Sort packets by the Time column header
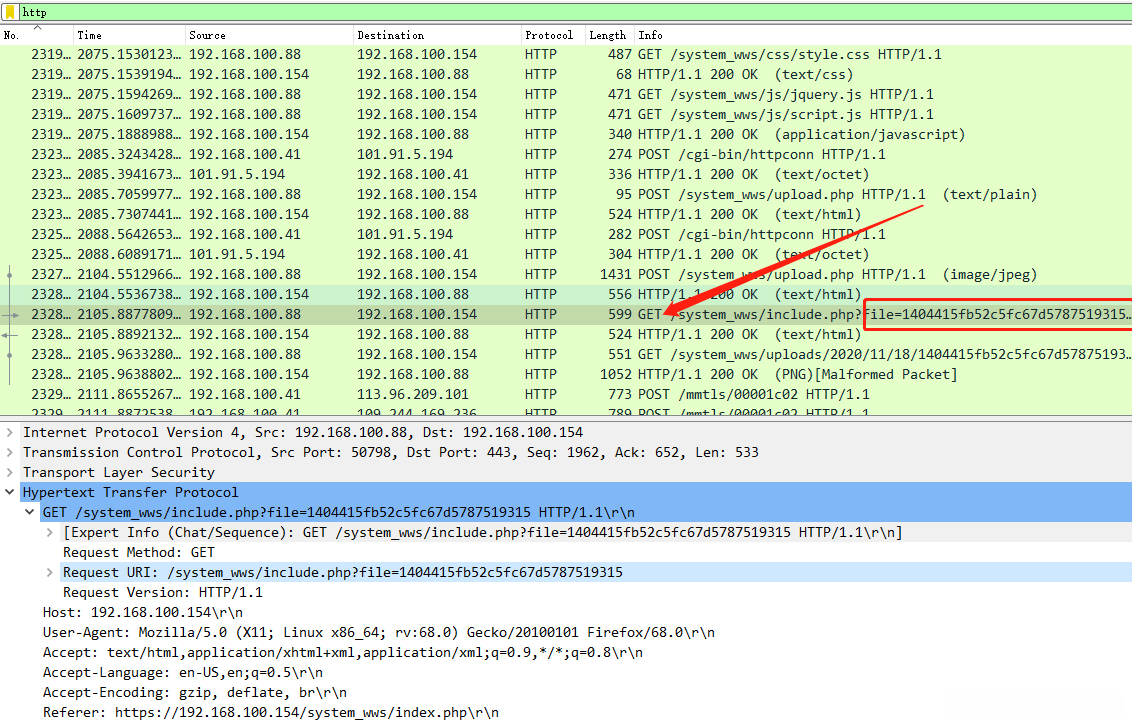The height and width of the screenshot is (725, 1132). [x=129, y=35]
